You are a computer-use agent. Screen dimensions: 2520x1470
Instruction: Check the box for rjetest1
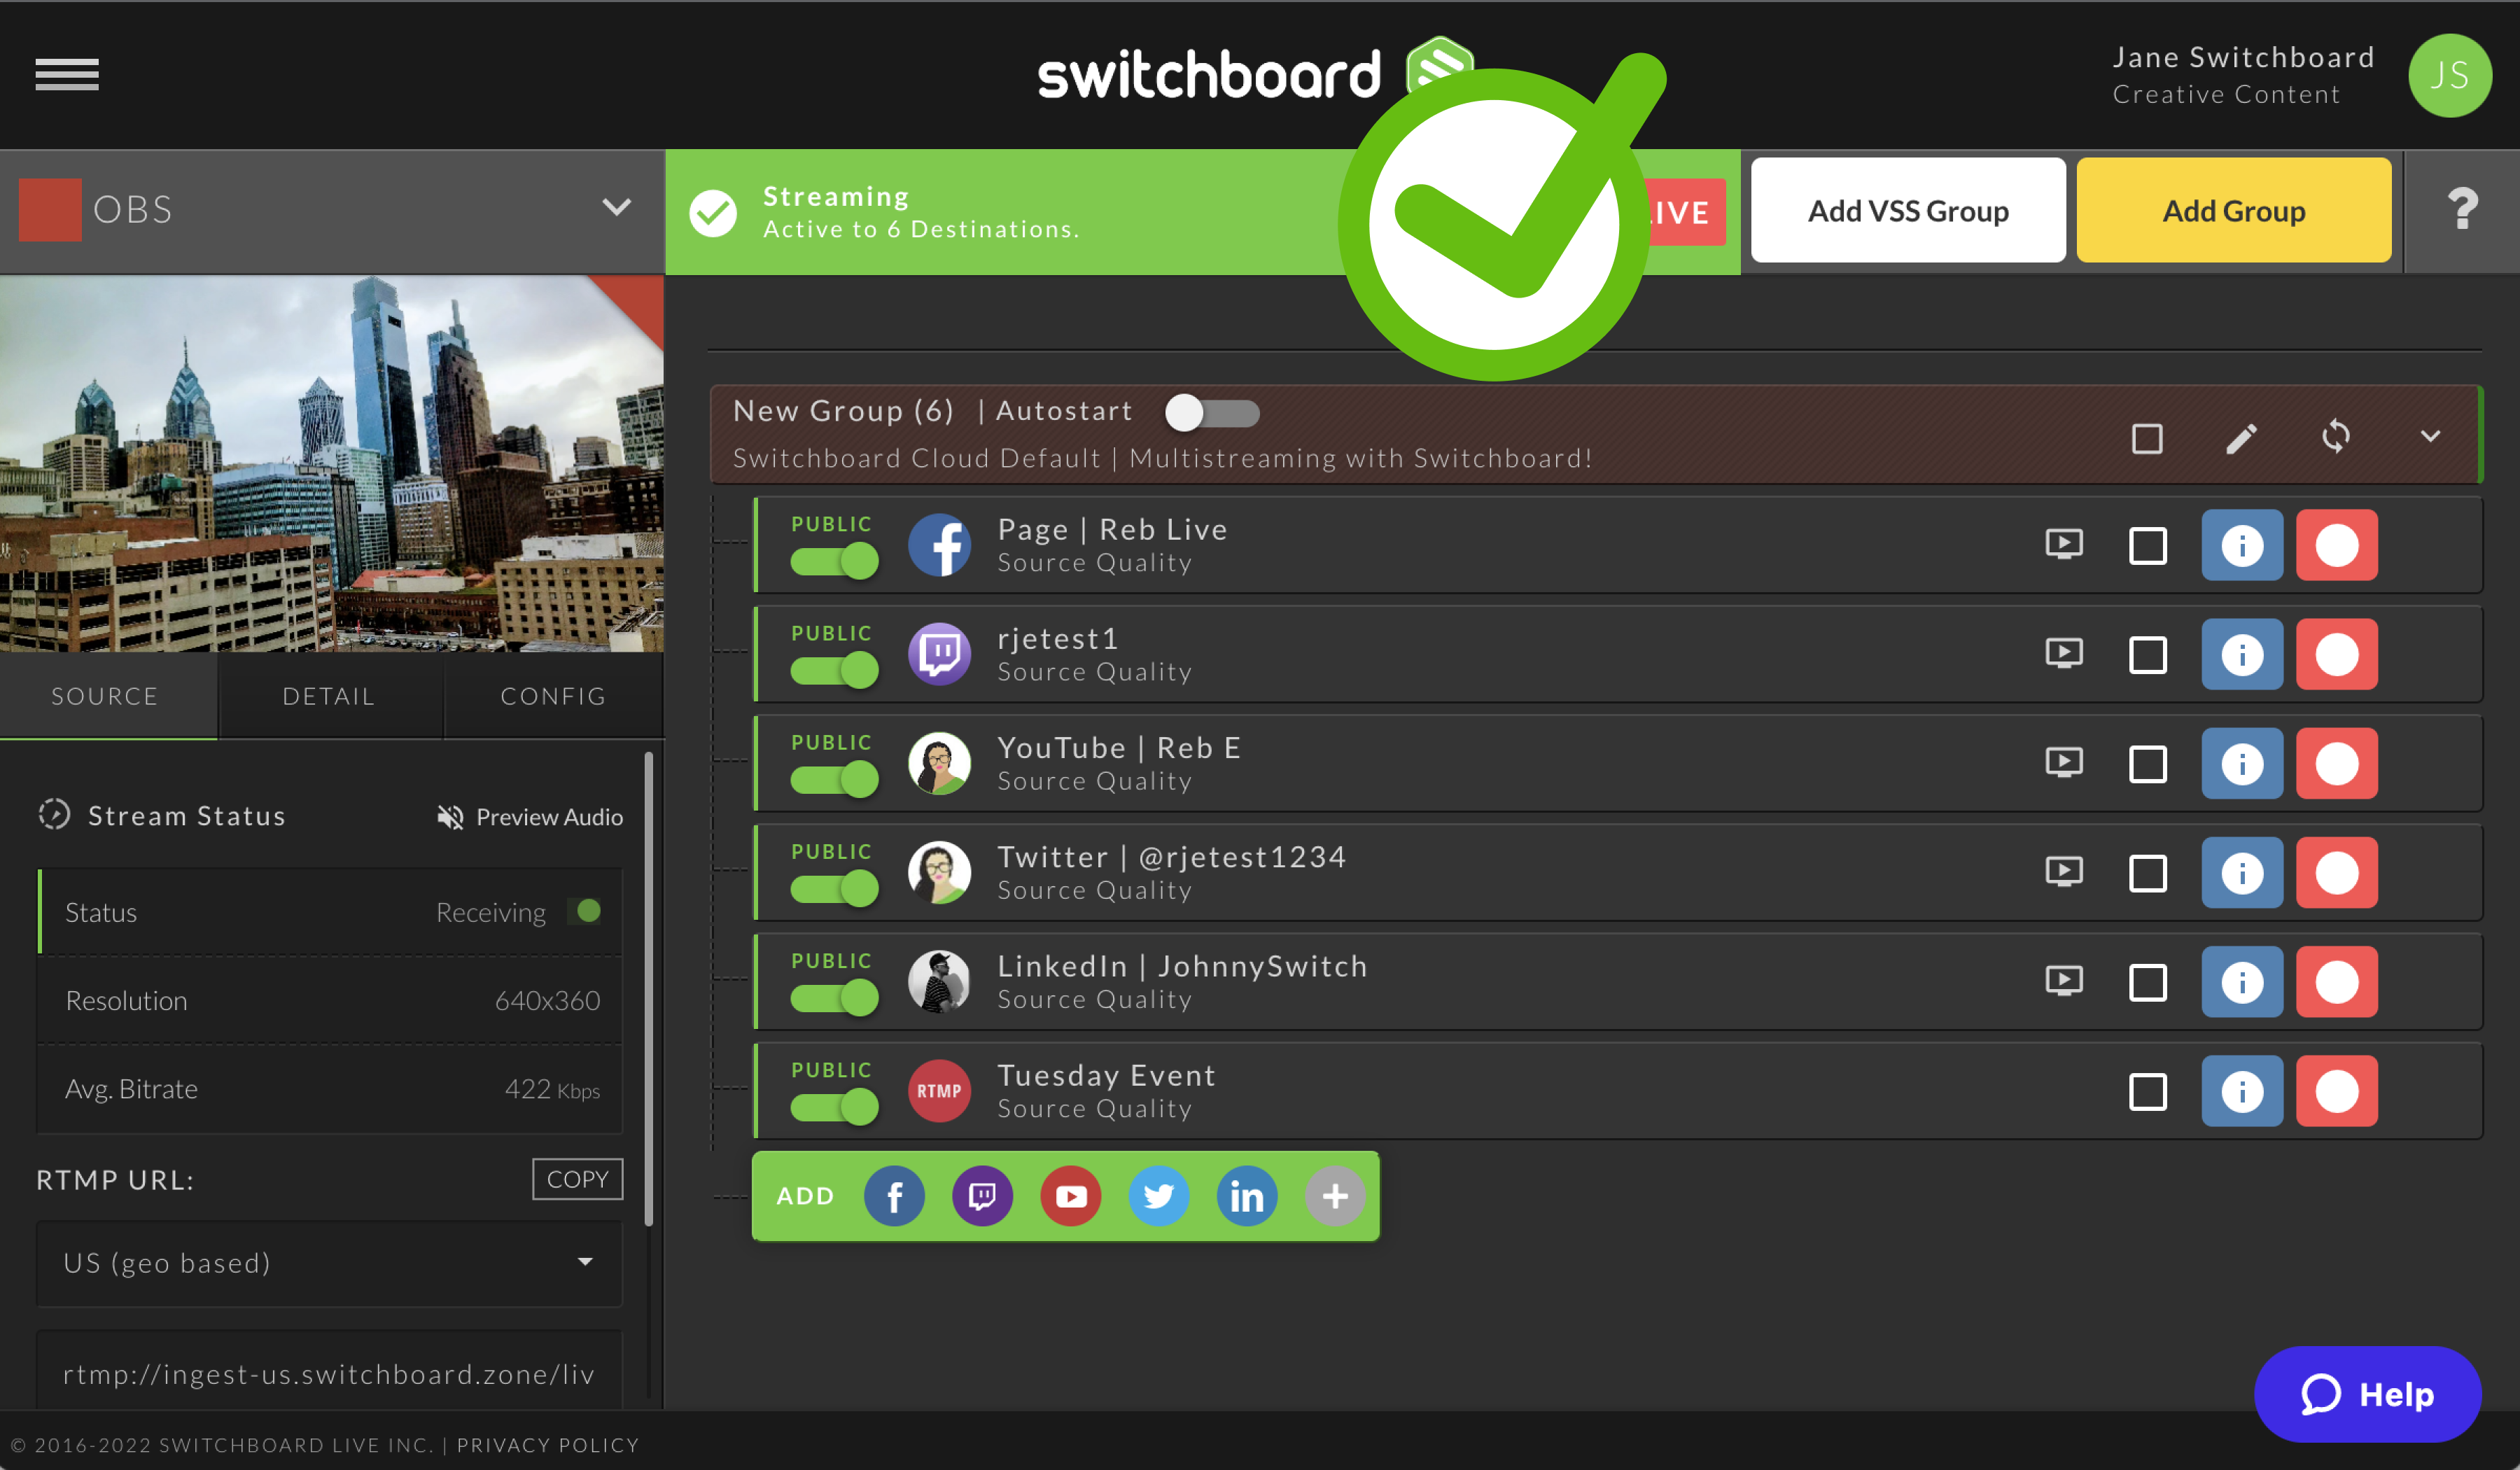click(2147, 655)
